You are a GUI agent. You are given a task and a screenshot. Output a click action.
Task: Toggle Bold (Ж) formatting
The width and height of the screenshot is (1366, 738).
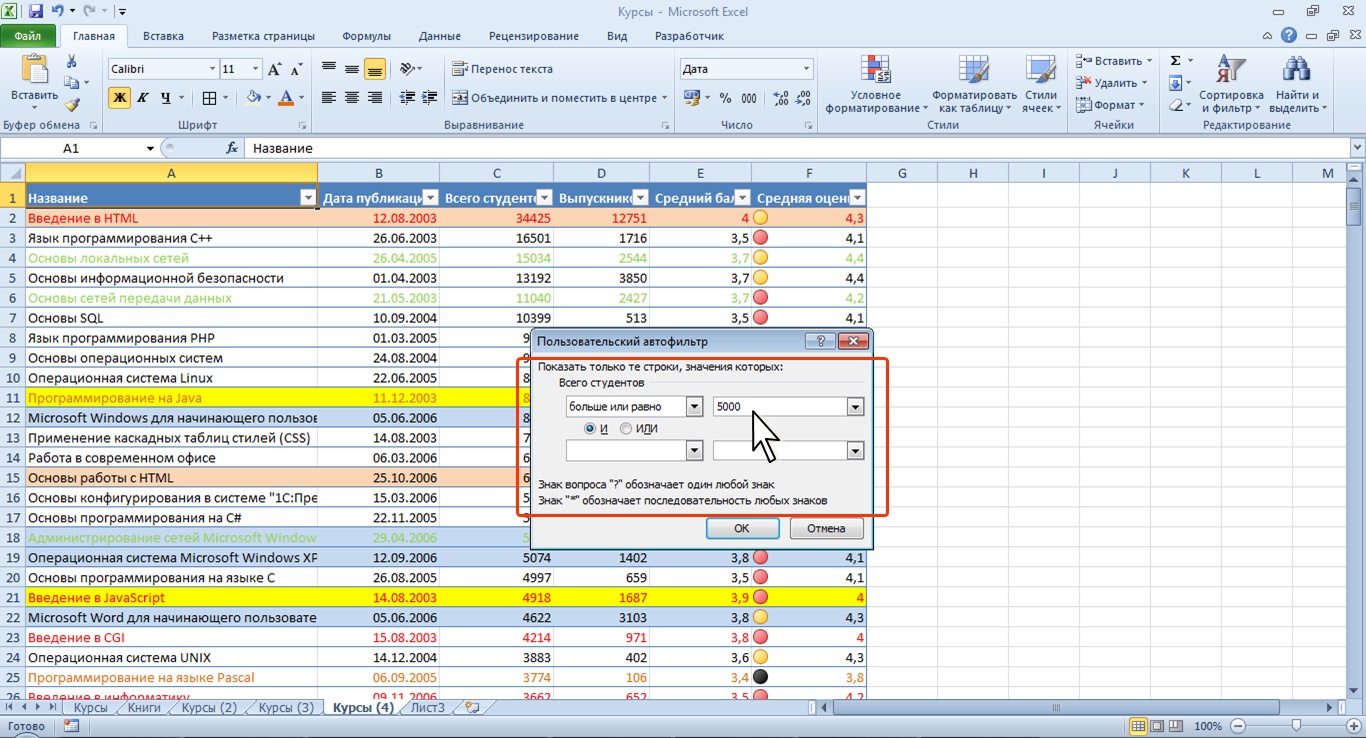click(120, 98)
